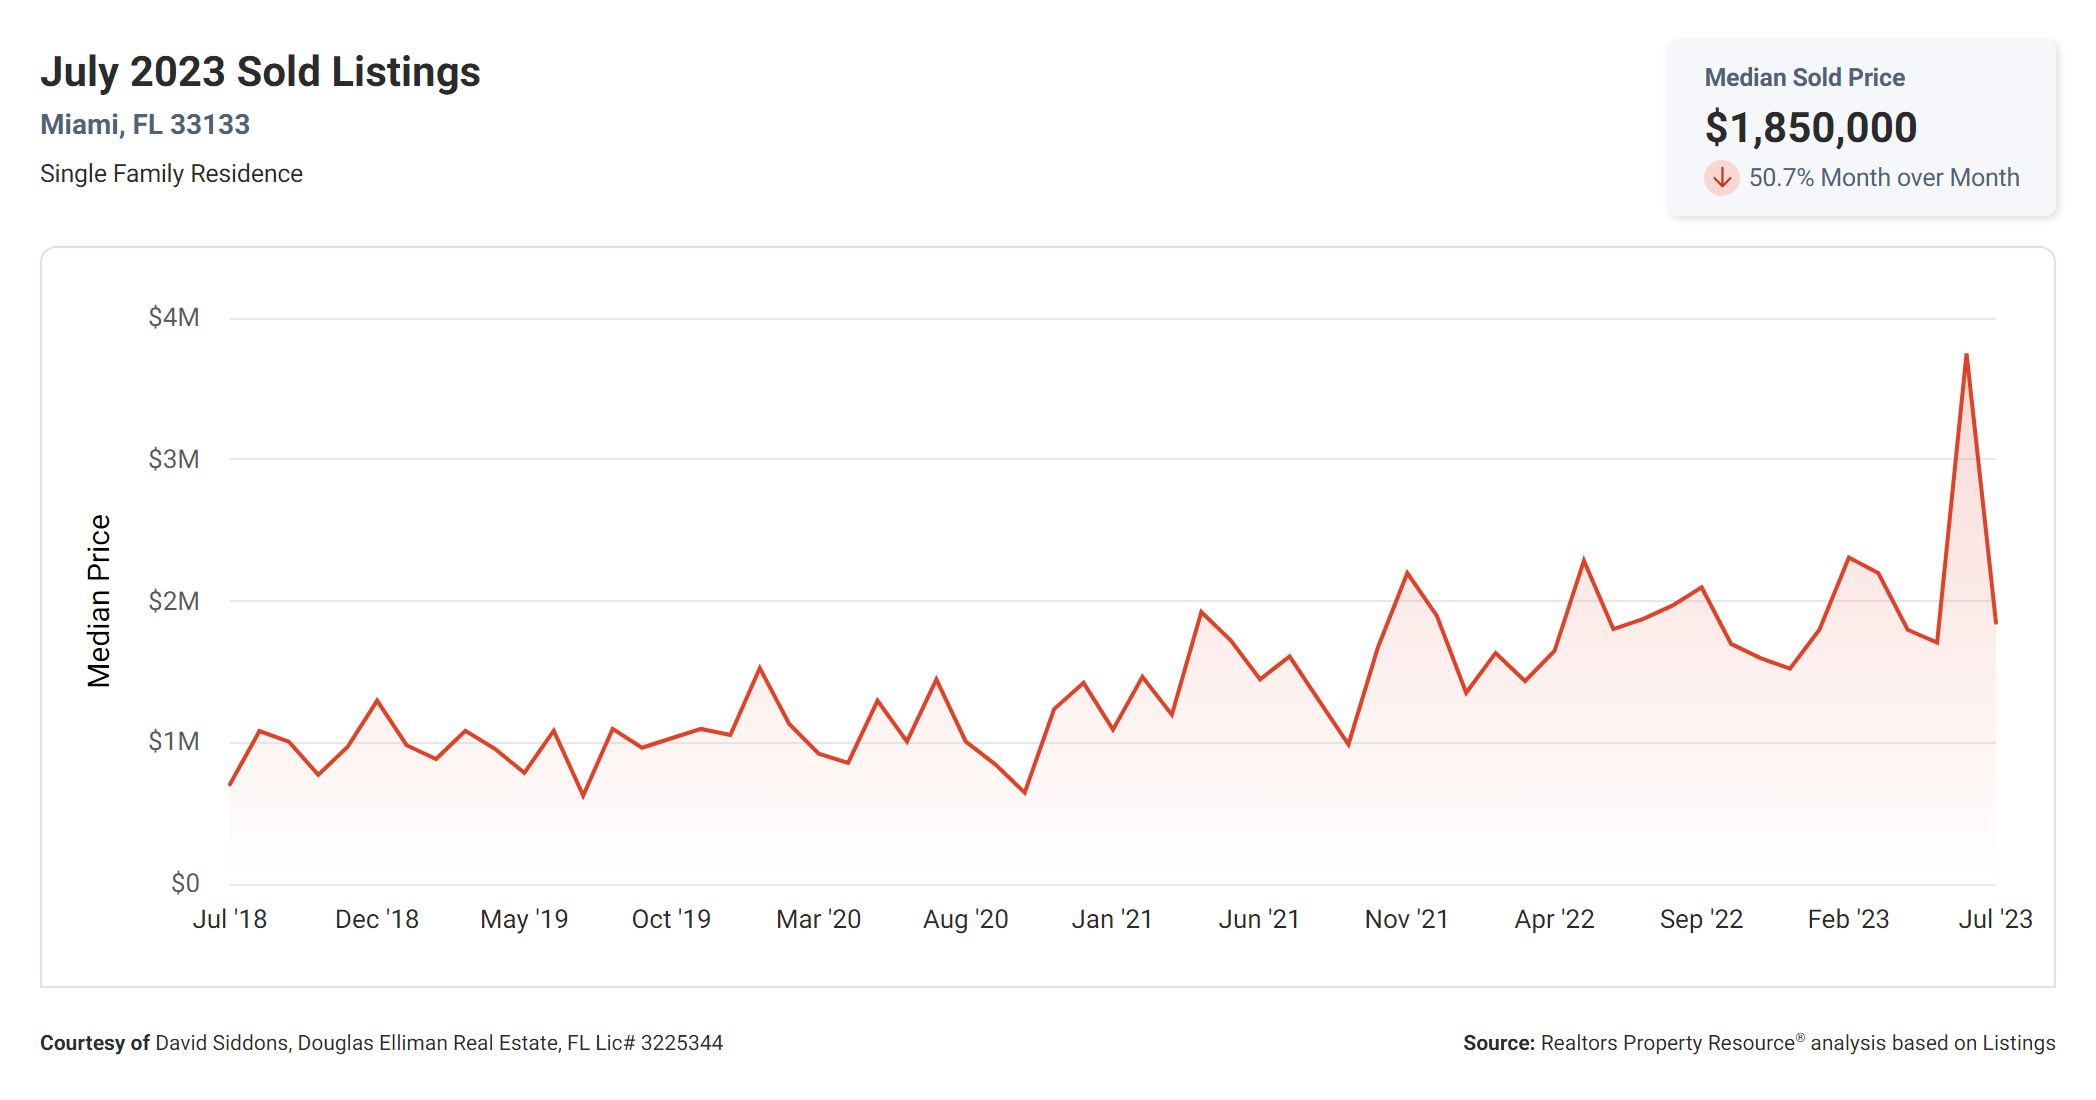
Task: Click the '50.7% Month over Month' text
Action: [1884, 178]
